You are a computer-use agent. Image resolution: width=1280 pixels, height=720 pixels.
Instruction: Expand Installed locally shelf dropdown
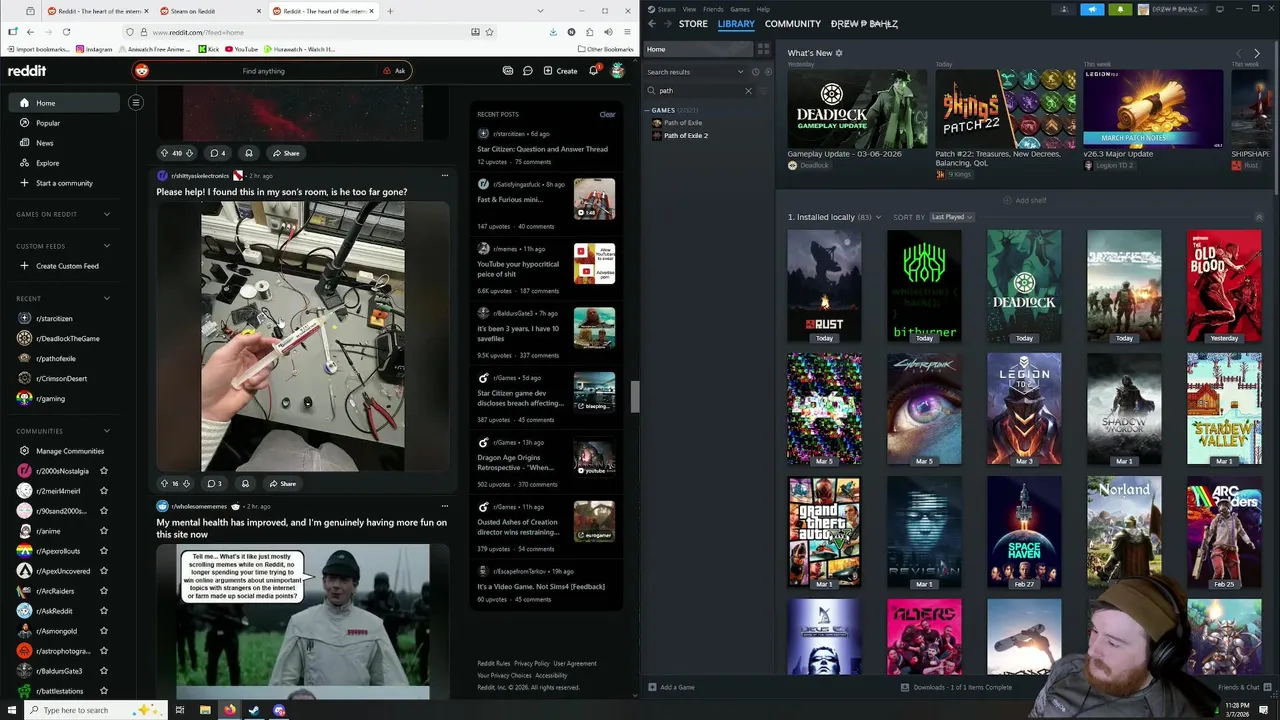pos(879,217)
